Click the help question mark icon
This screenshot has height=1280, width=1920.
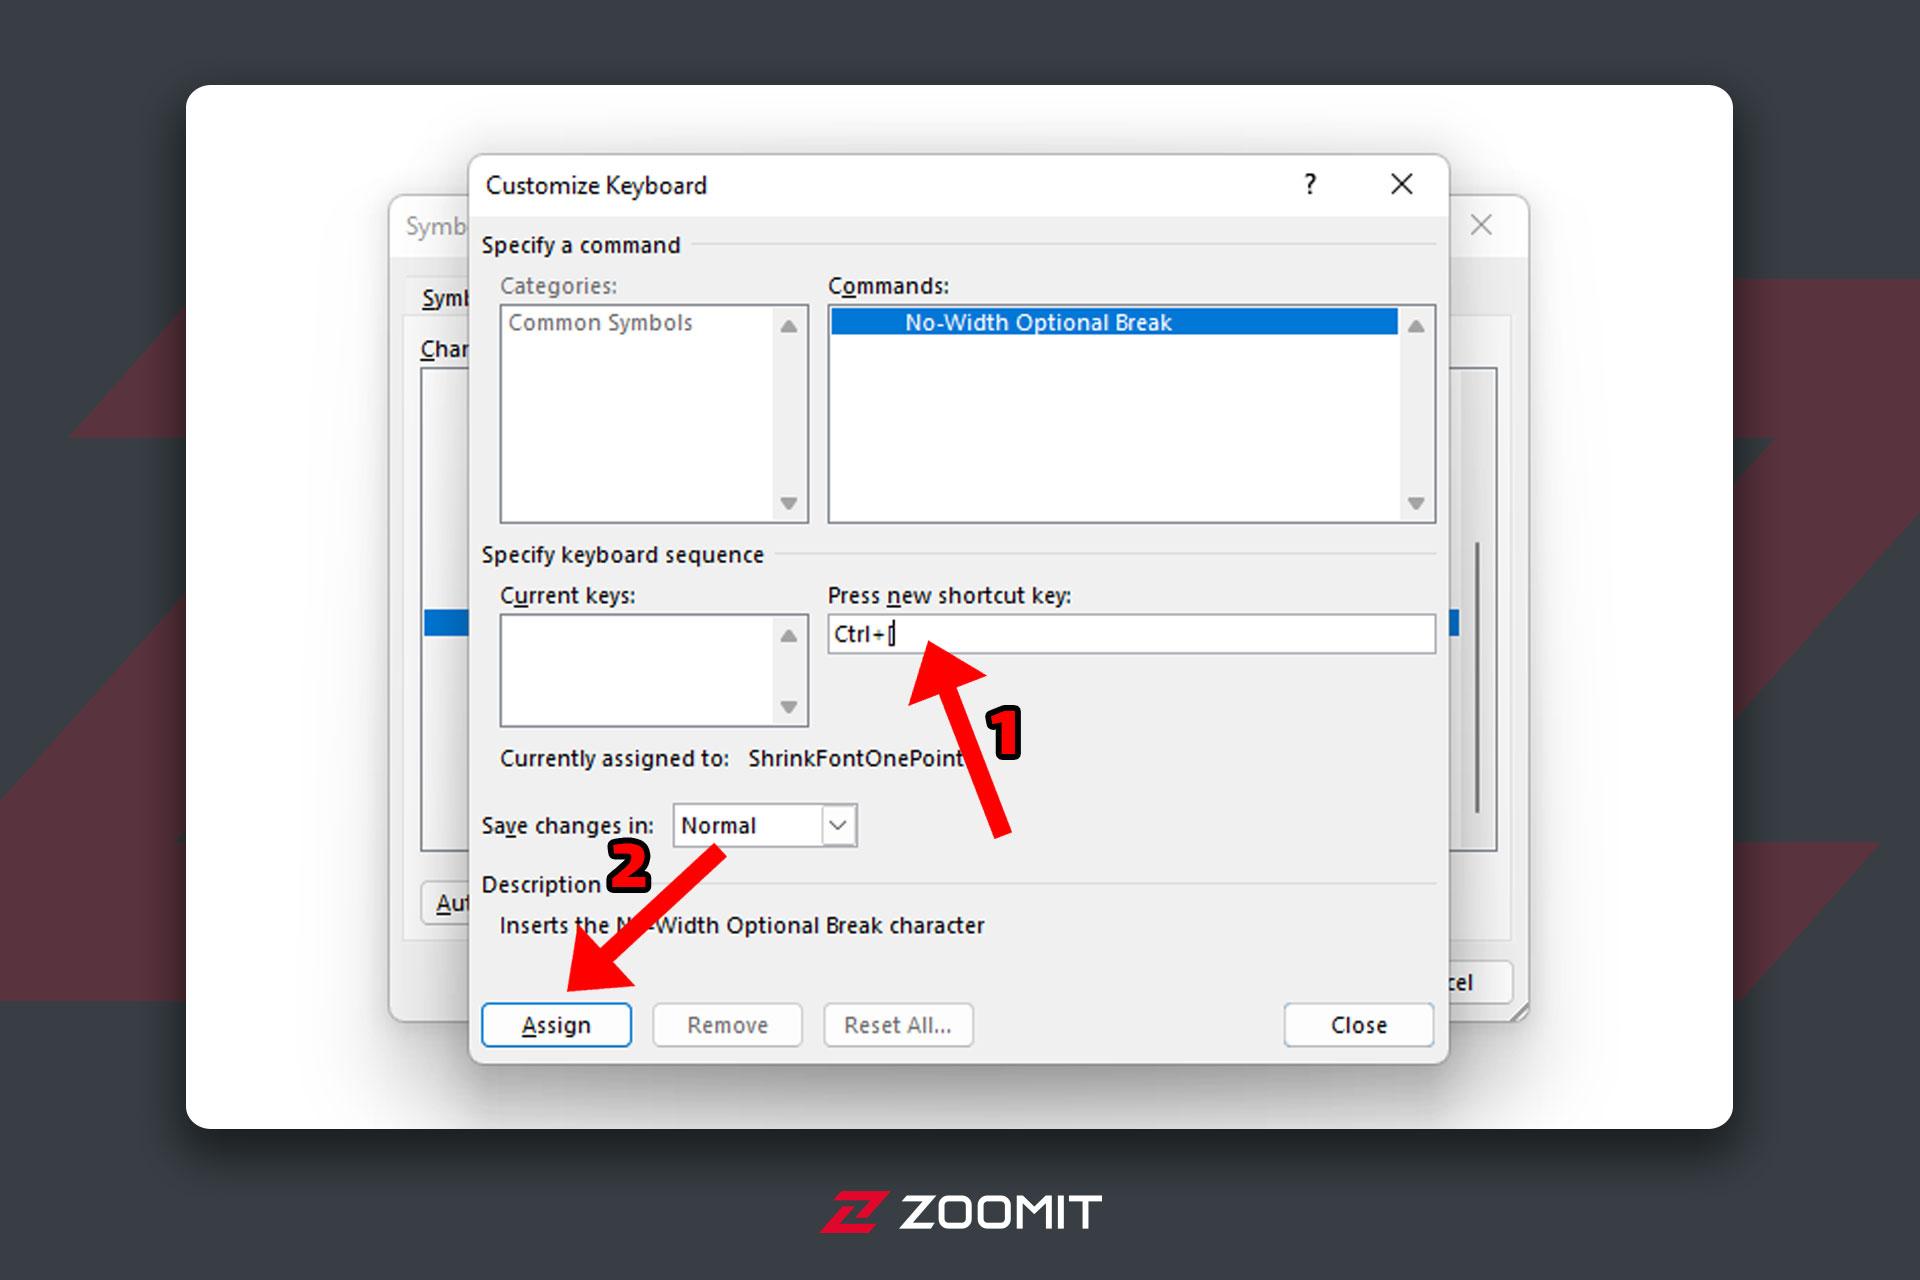(1310, 184)
